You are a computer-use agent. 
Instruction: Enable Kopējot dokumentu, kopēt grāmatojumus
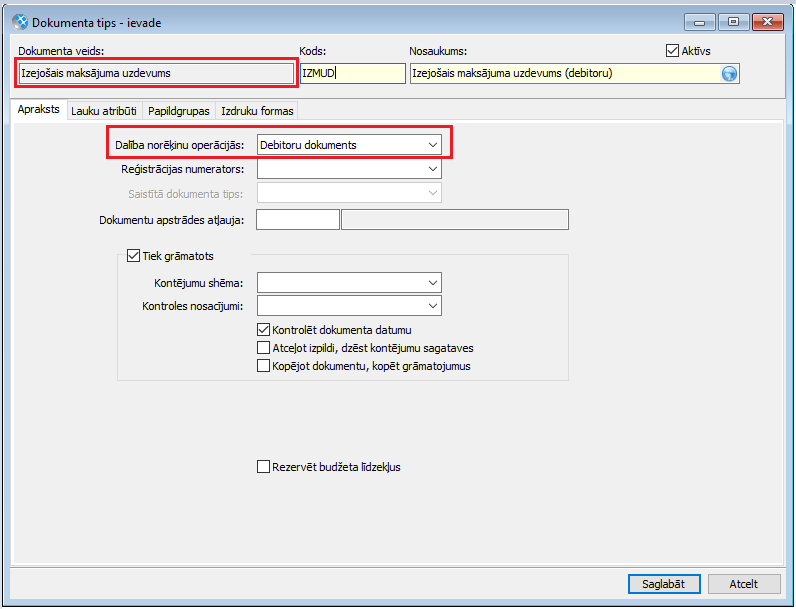[x=263, y=366]
